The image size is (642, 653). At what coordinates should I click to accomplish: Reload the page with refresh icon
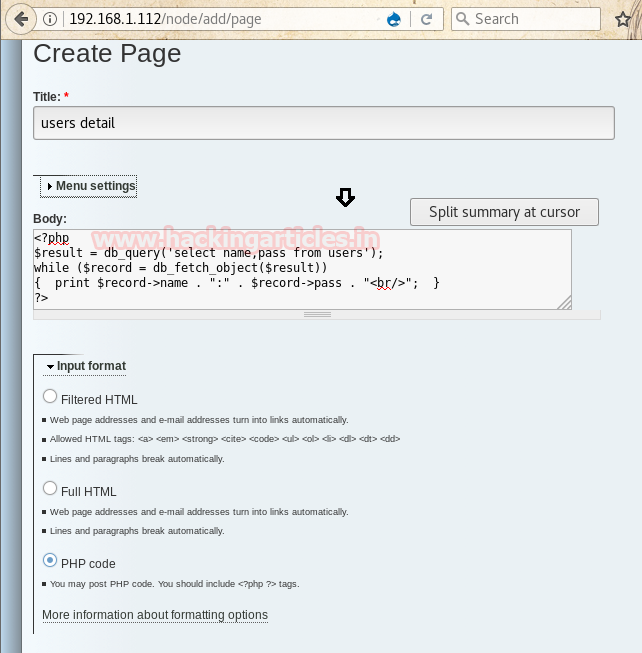click(x=426, y=19)
